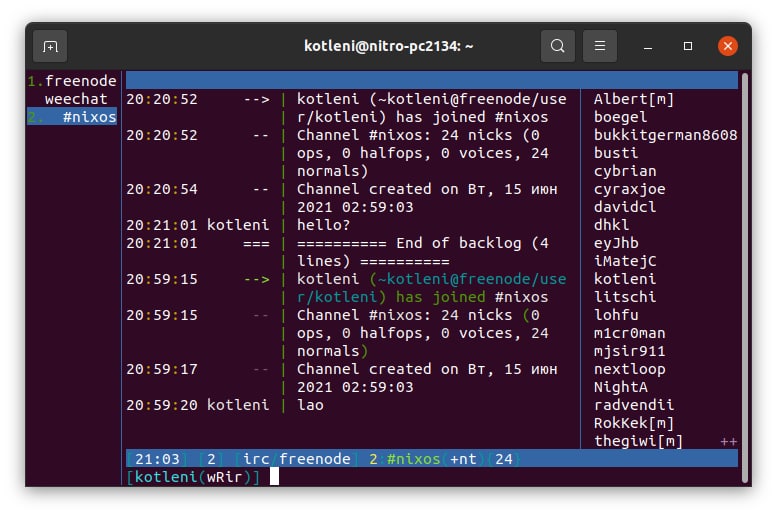Click the 21:03 status bar time
The width and height of the screenshot is (777, 515).
pos(157,459)
